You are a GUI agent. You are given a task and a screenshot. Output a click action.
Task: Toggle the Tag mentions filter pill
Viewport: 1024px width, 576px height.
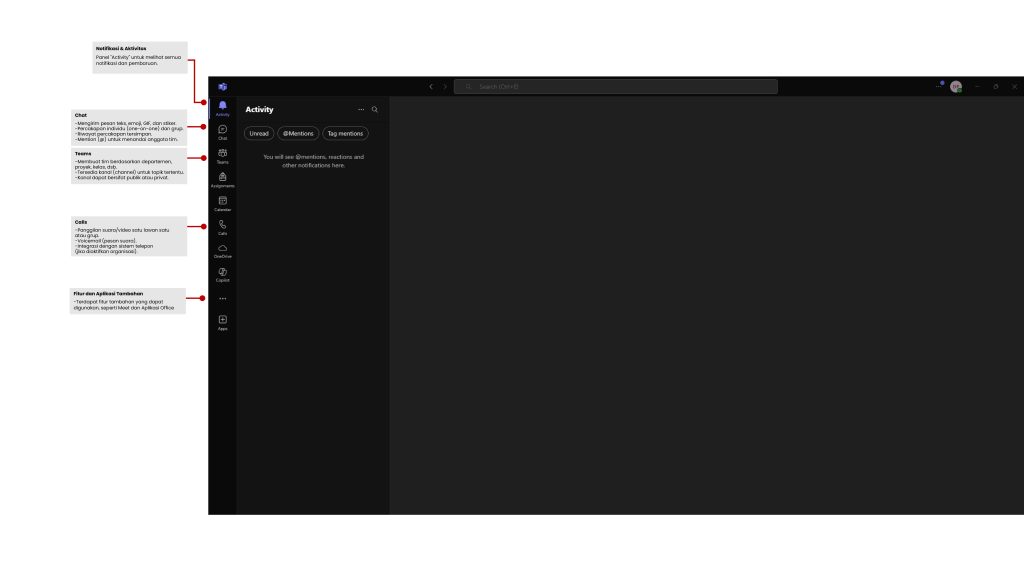tap(345, 133)
